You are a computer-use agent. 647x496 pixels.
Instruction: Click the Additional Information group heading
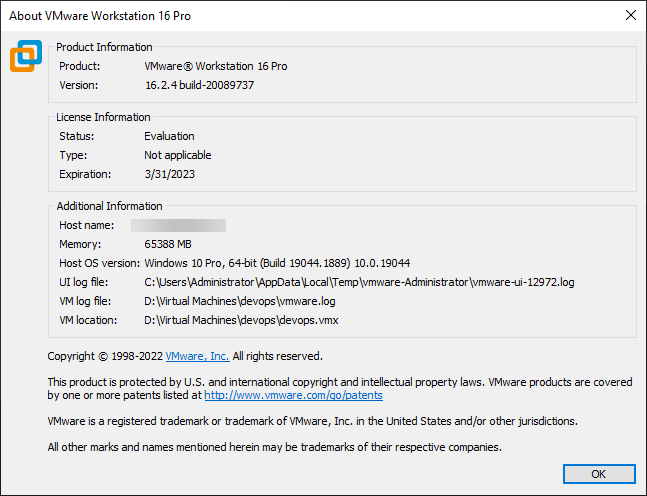point(109,206)
